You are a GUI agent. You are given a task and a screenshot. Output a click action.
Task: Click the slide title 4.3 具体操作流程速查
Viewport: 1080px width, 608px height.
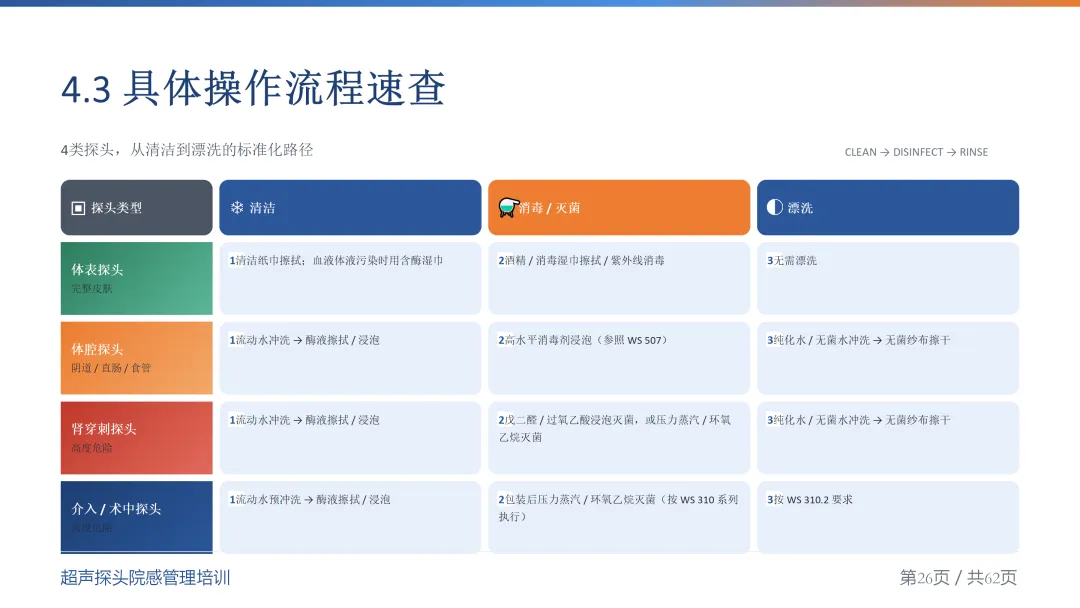[x=253, y=88]
